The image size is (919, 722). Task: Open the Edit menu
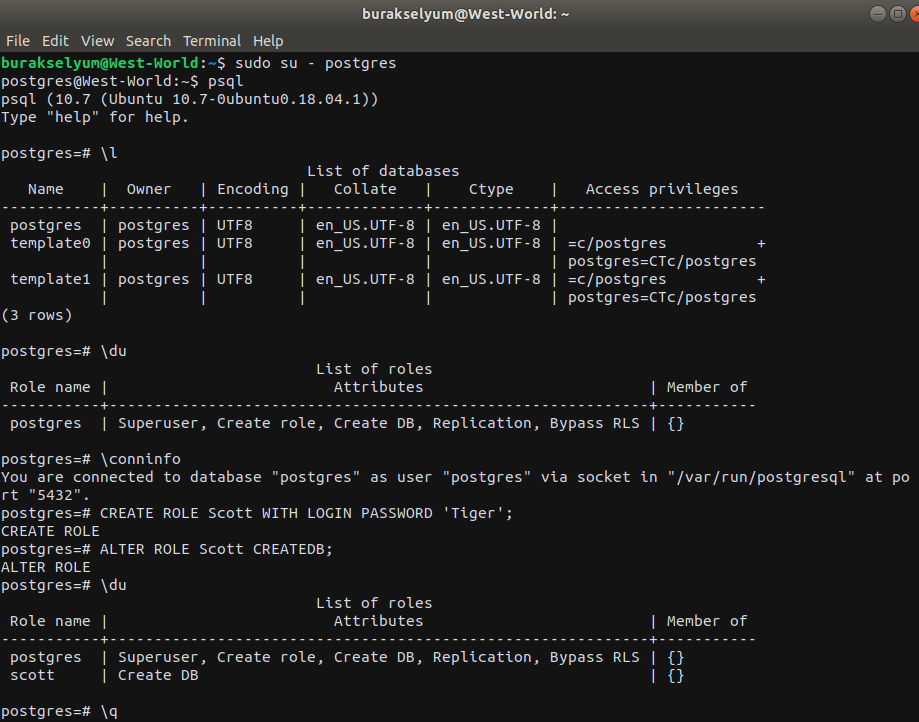click(55, 41)
